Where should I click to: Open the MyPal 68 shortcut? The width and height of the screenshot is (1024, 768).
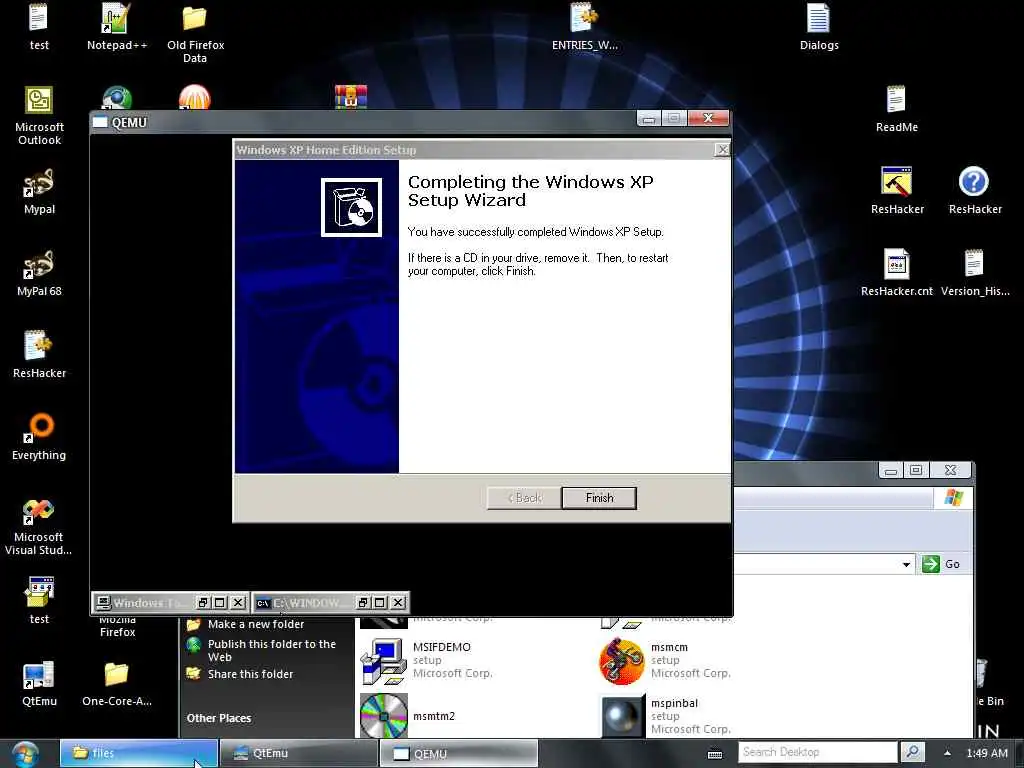click(x=39, y=273)
